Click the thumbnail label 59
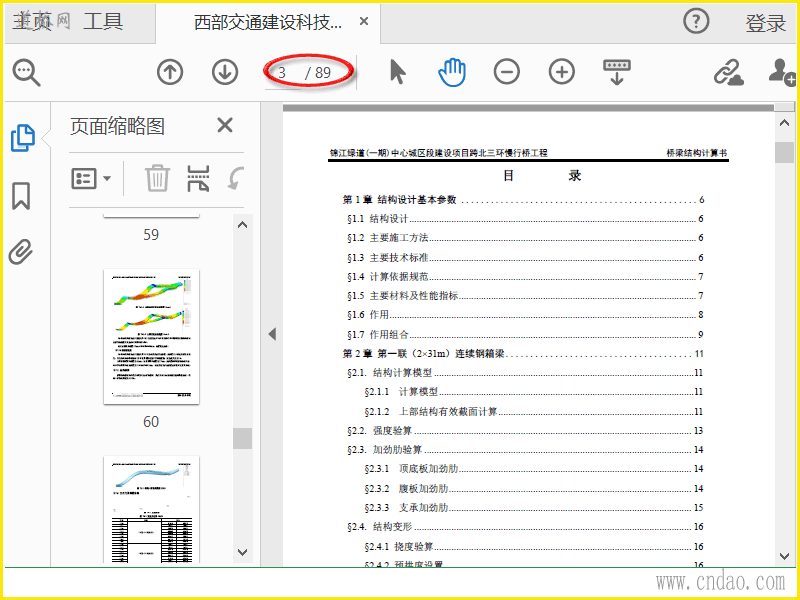Image resolution: width=800 pixels, height=600 pixels. pos(151,234)
